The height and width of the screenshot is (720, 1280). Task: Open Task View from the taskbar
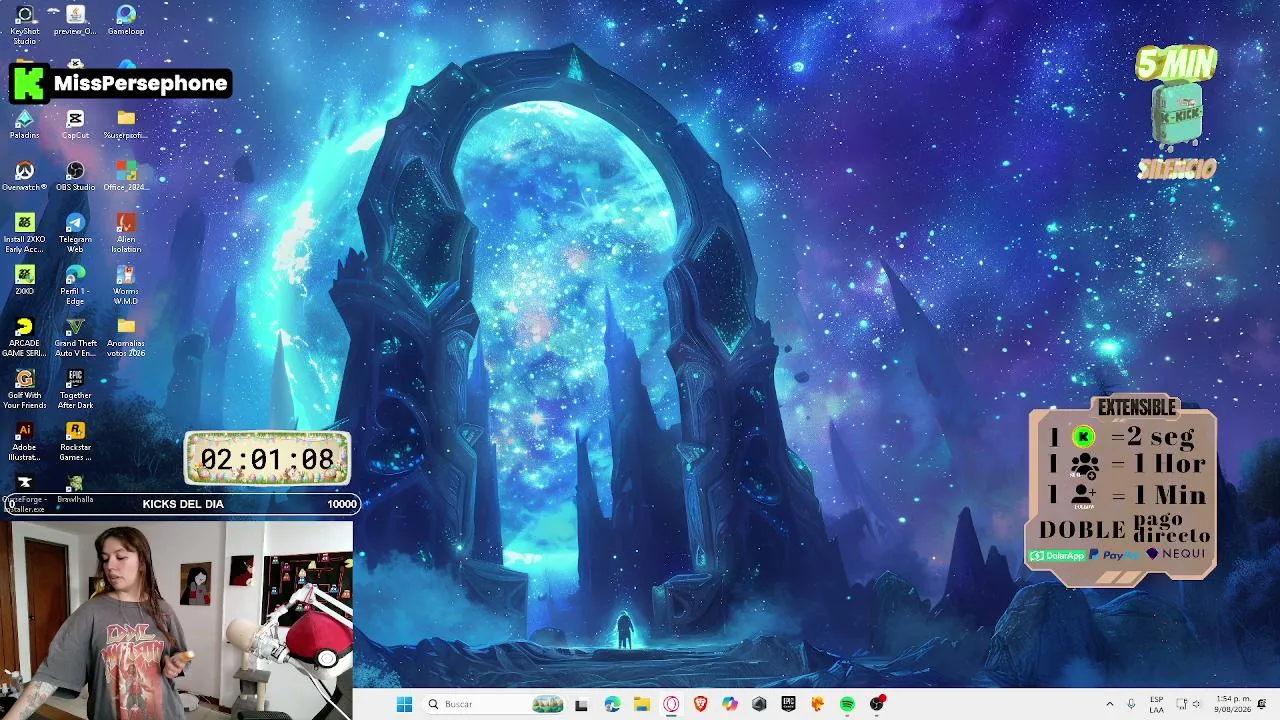[x=581, y=704]
